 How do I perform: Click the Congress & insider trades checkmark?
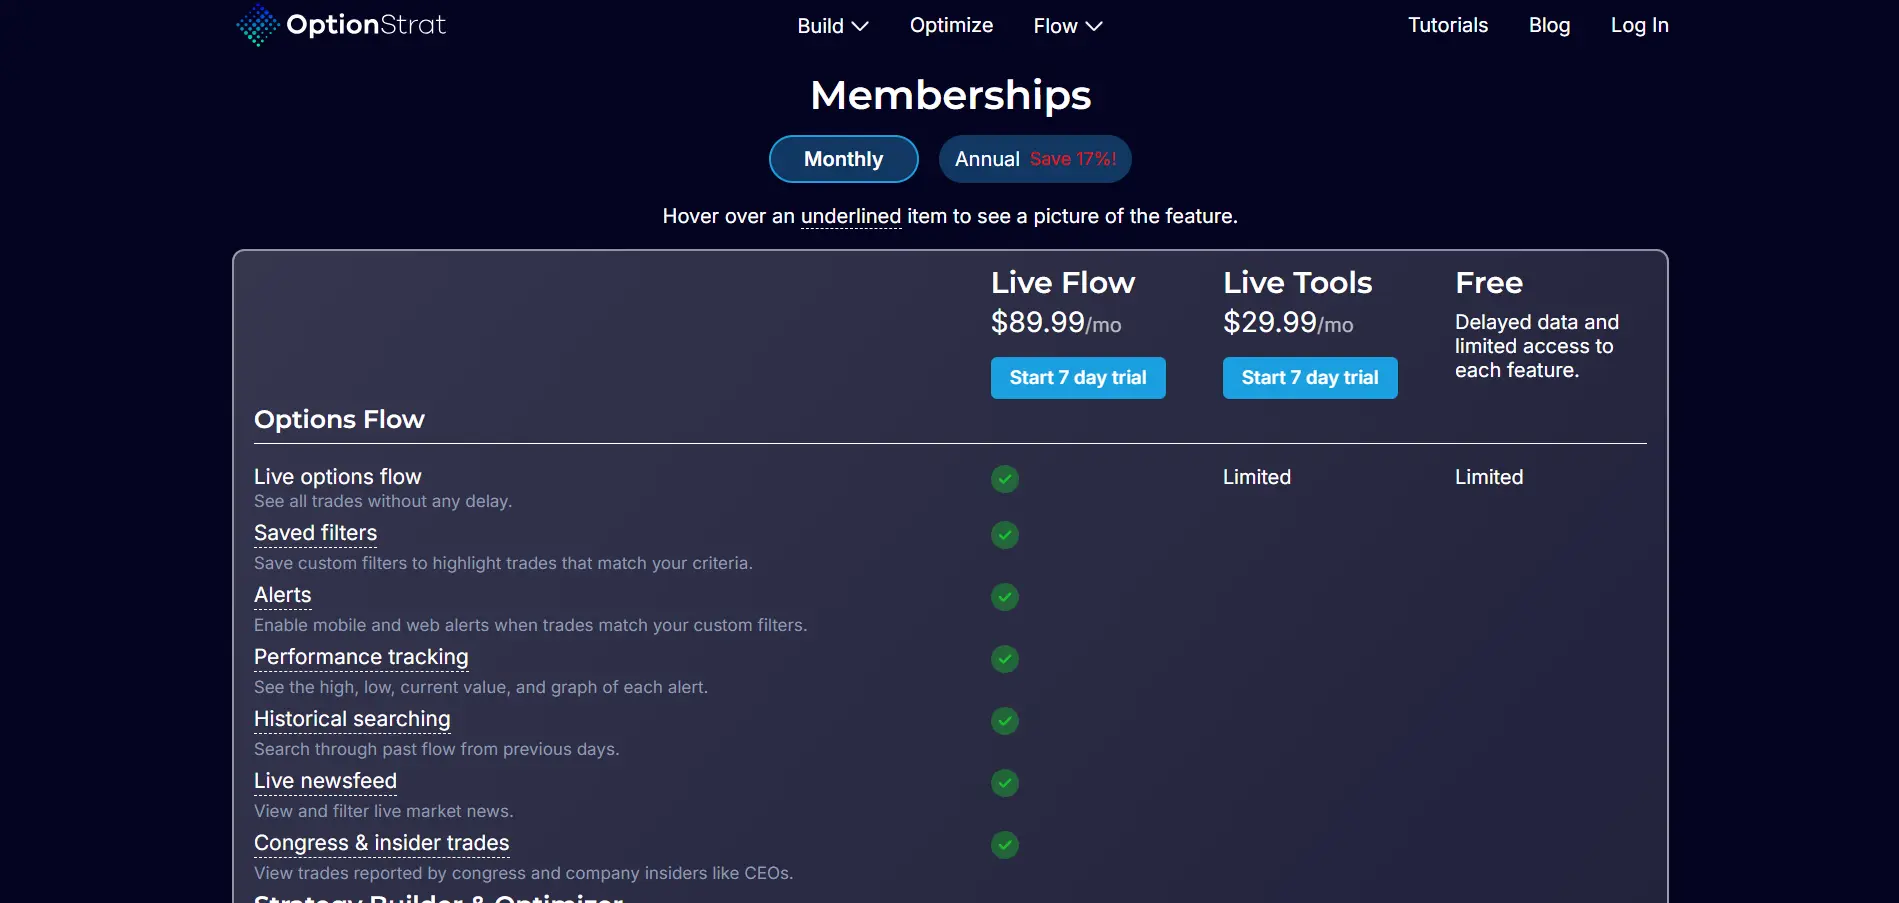point(1004,845)
